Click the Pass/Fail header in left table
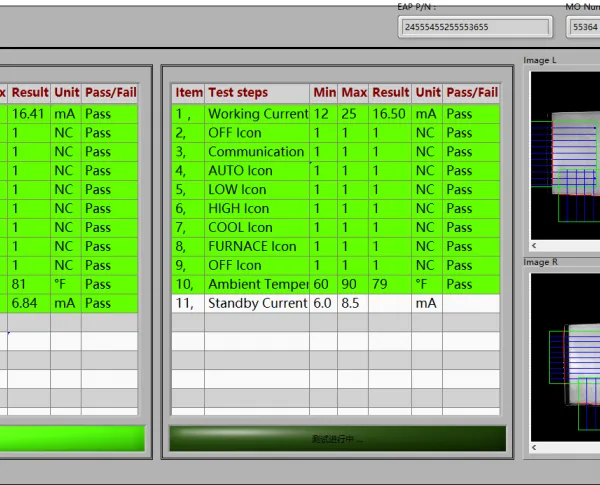This screenshot has width=600, height=485. tap(110, 93)
